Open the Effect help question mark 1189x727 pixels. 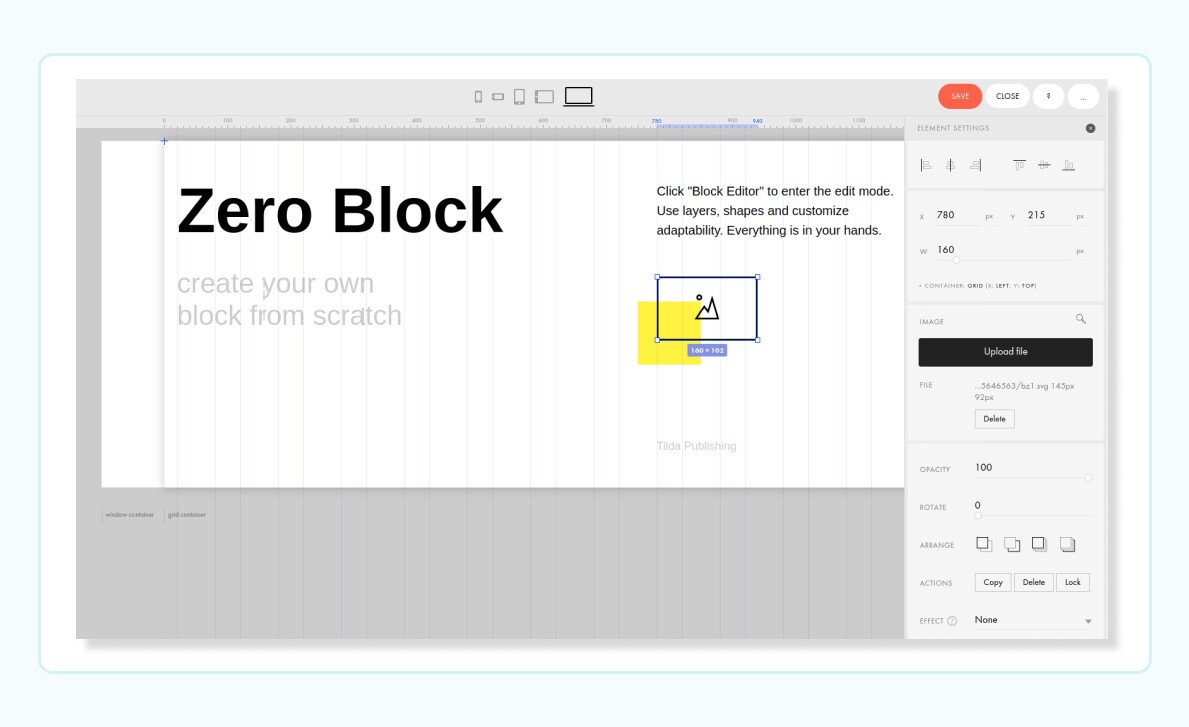pyautogui.click(x=952, y=621)
